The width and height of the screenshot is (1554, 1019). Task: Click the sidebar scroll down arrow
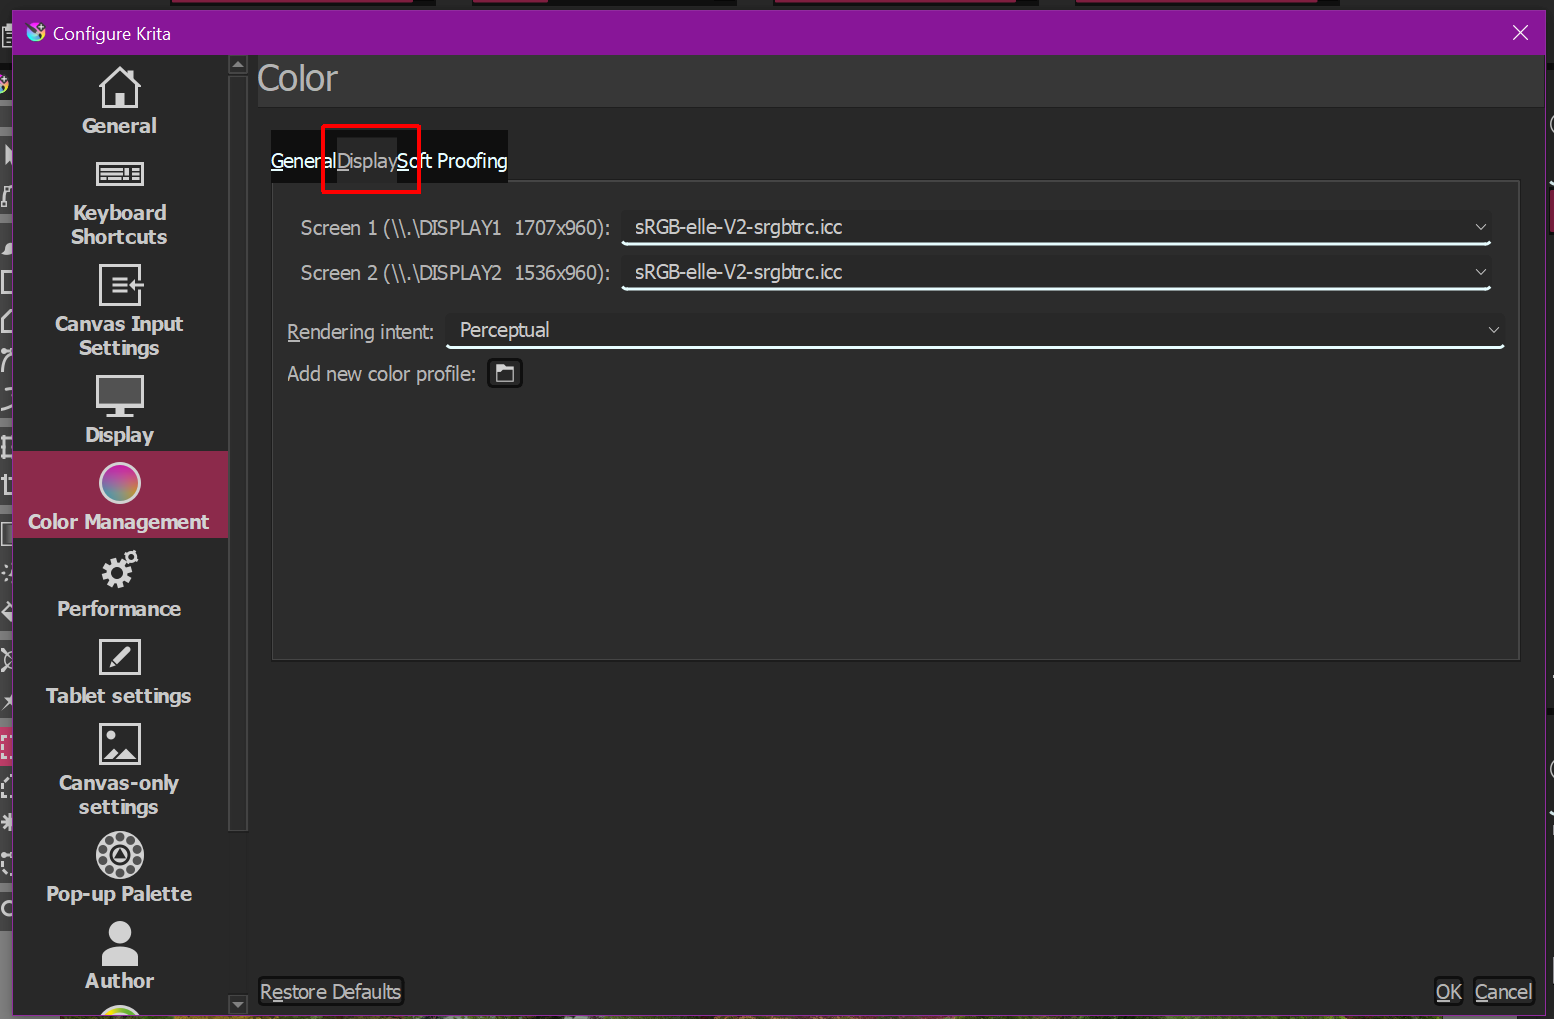238,1004
